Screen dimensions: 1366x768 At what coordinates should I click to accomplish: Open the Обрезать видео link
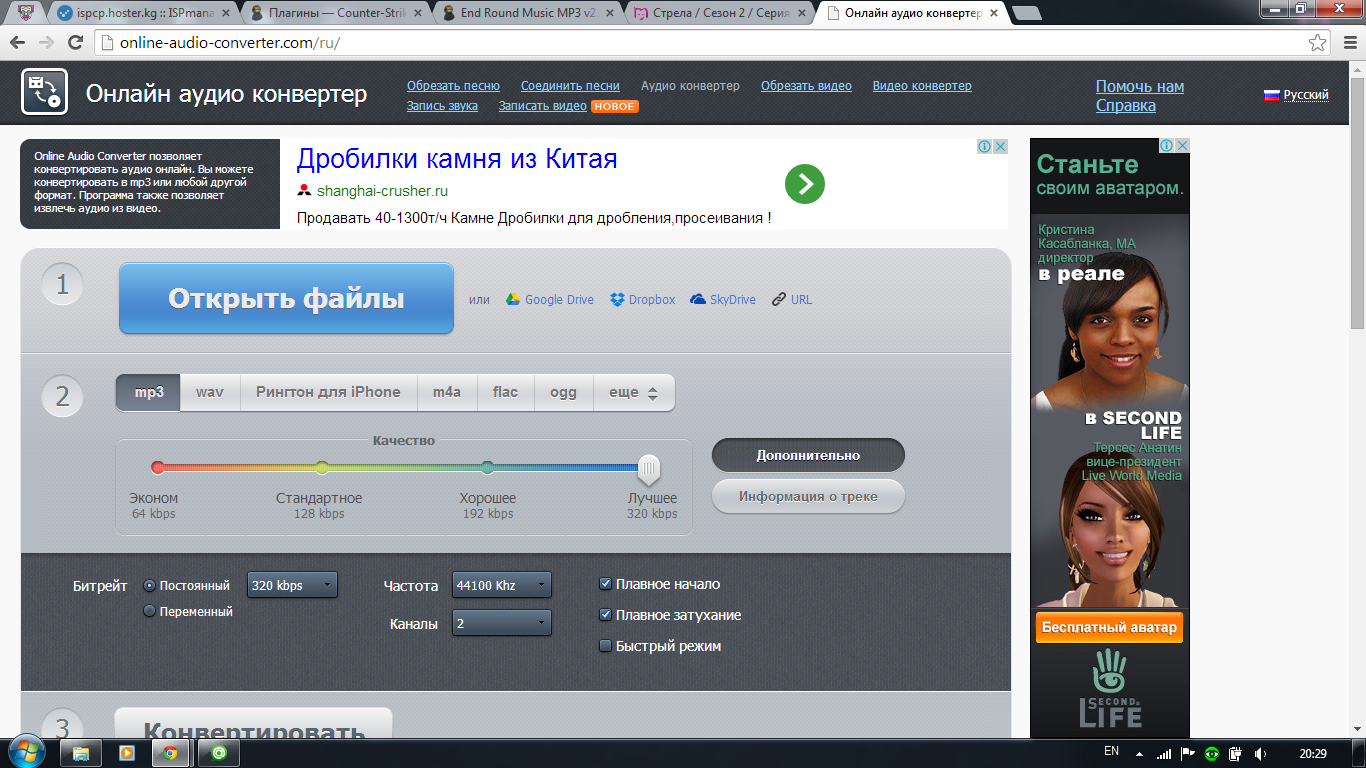(806, 86)
